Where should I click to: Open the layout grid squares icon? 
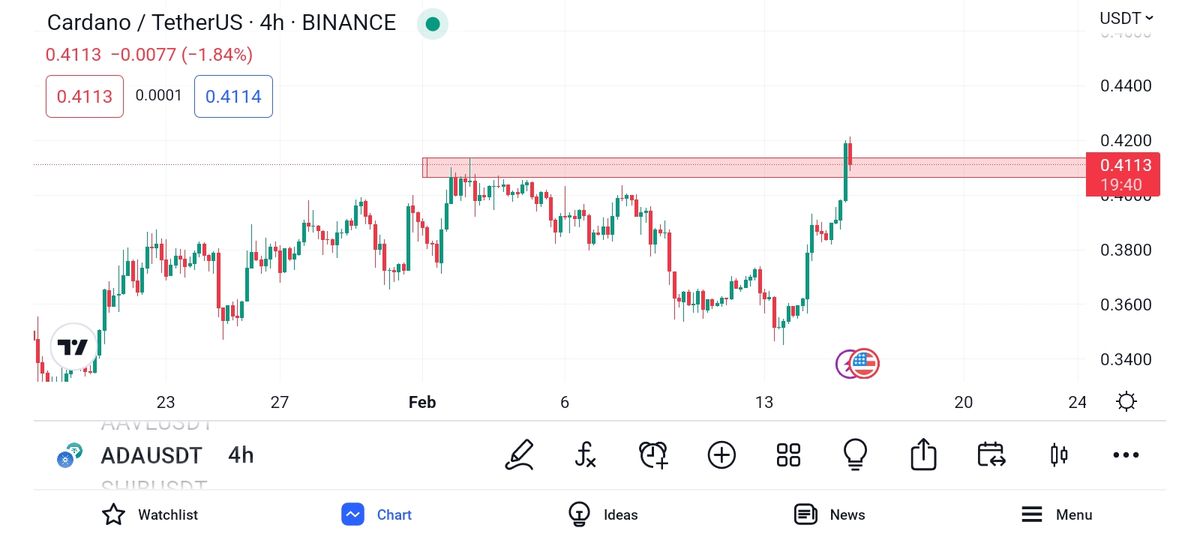[789, 455]
